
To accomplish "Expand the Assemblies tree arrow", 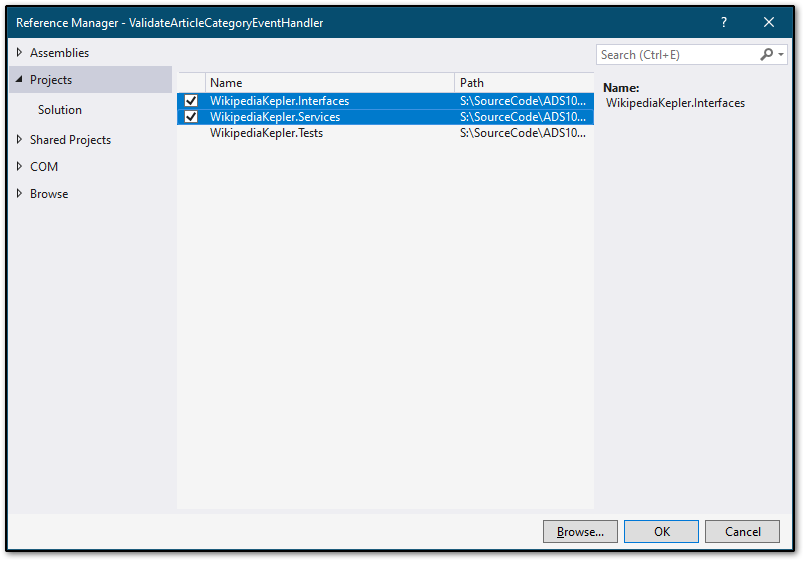I will coord(19,52).
